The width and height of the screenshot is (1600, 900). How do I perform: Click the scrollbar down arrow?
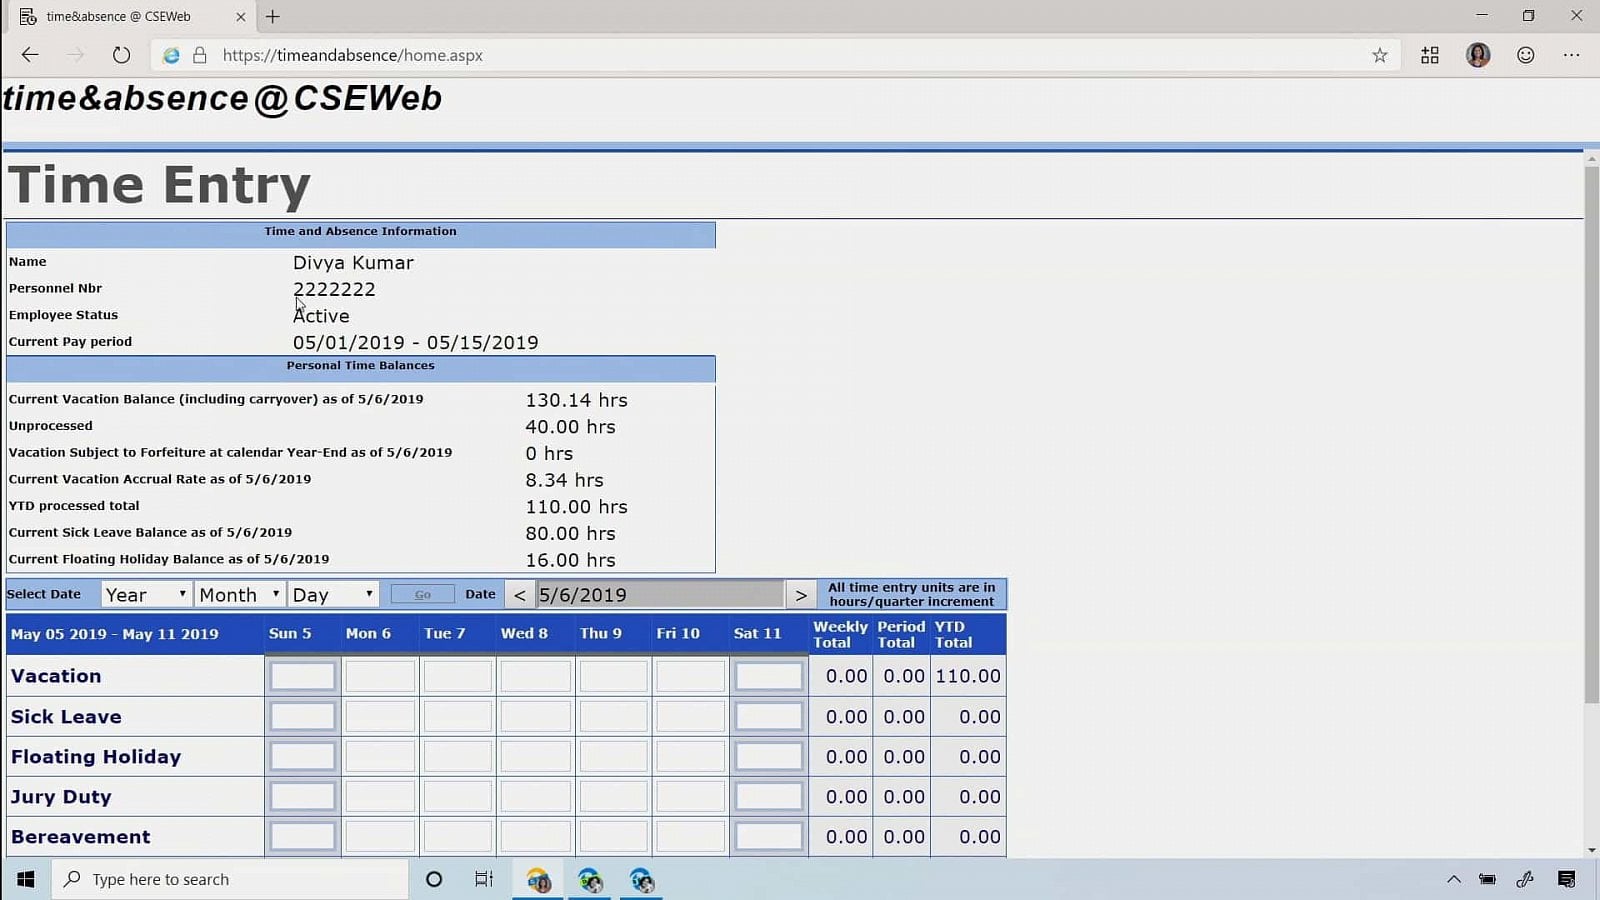coord(1592,850)
